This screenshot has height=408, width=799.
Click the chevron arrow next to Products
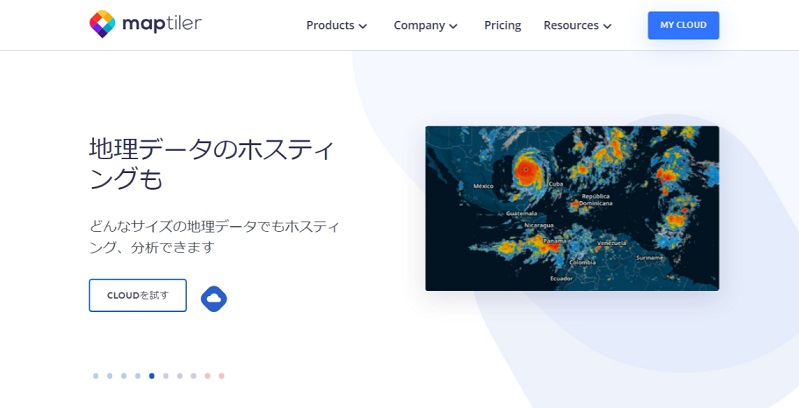tap(363, 26)
